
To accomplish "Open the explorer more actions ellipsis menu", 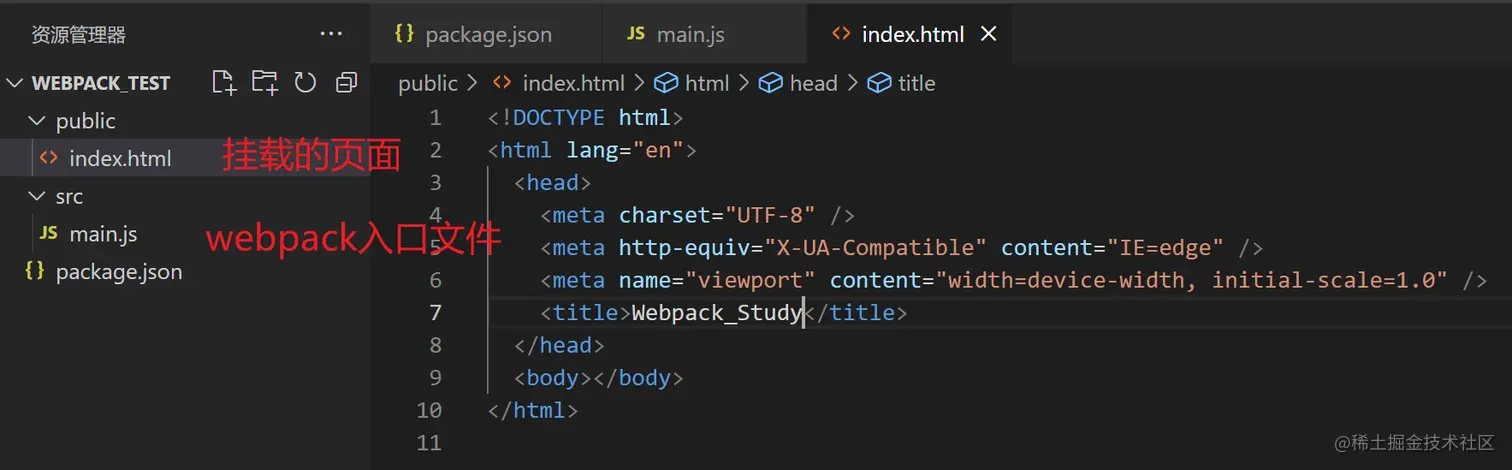I will pyautogui.click(x=331, y=34).
